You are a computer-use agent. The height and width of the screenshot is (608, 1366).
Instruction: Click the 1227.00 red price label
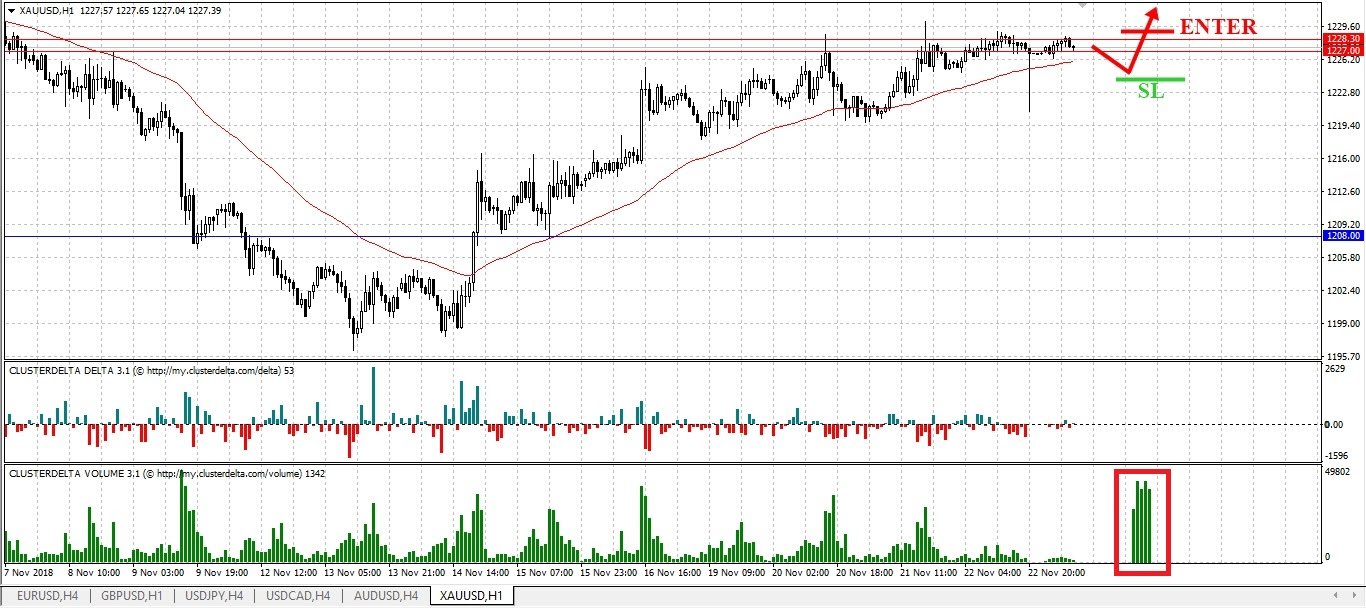click(x=1343, y=50)
